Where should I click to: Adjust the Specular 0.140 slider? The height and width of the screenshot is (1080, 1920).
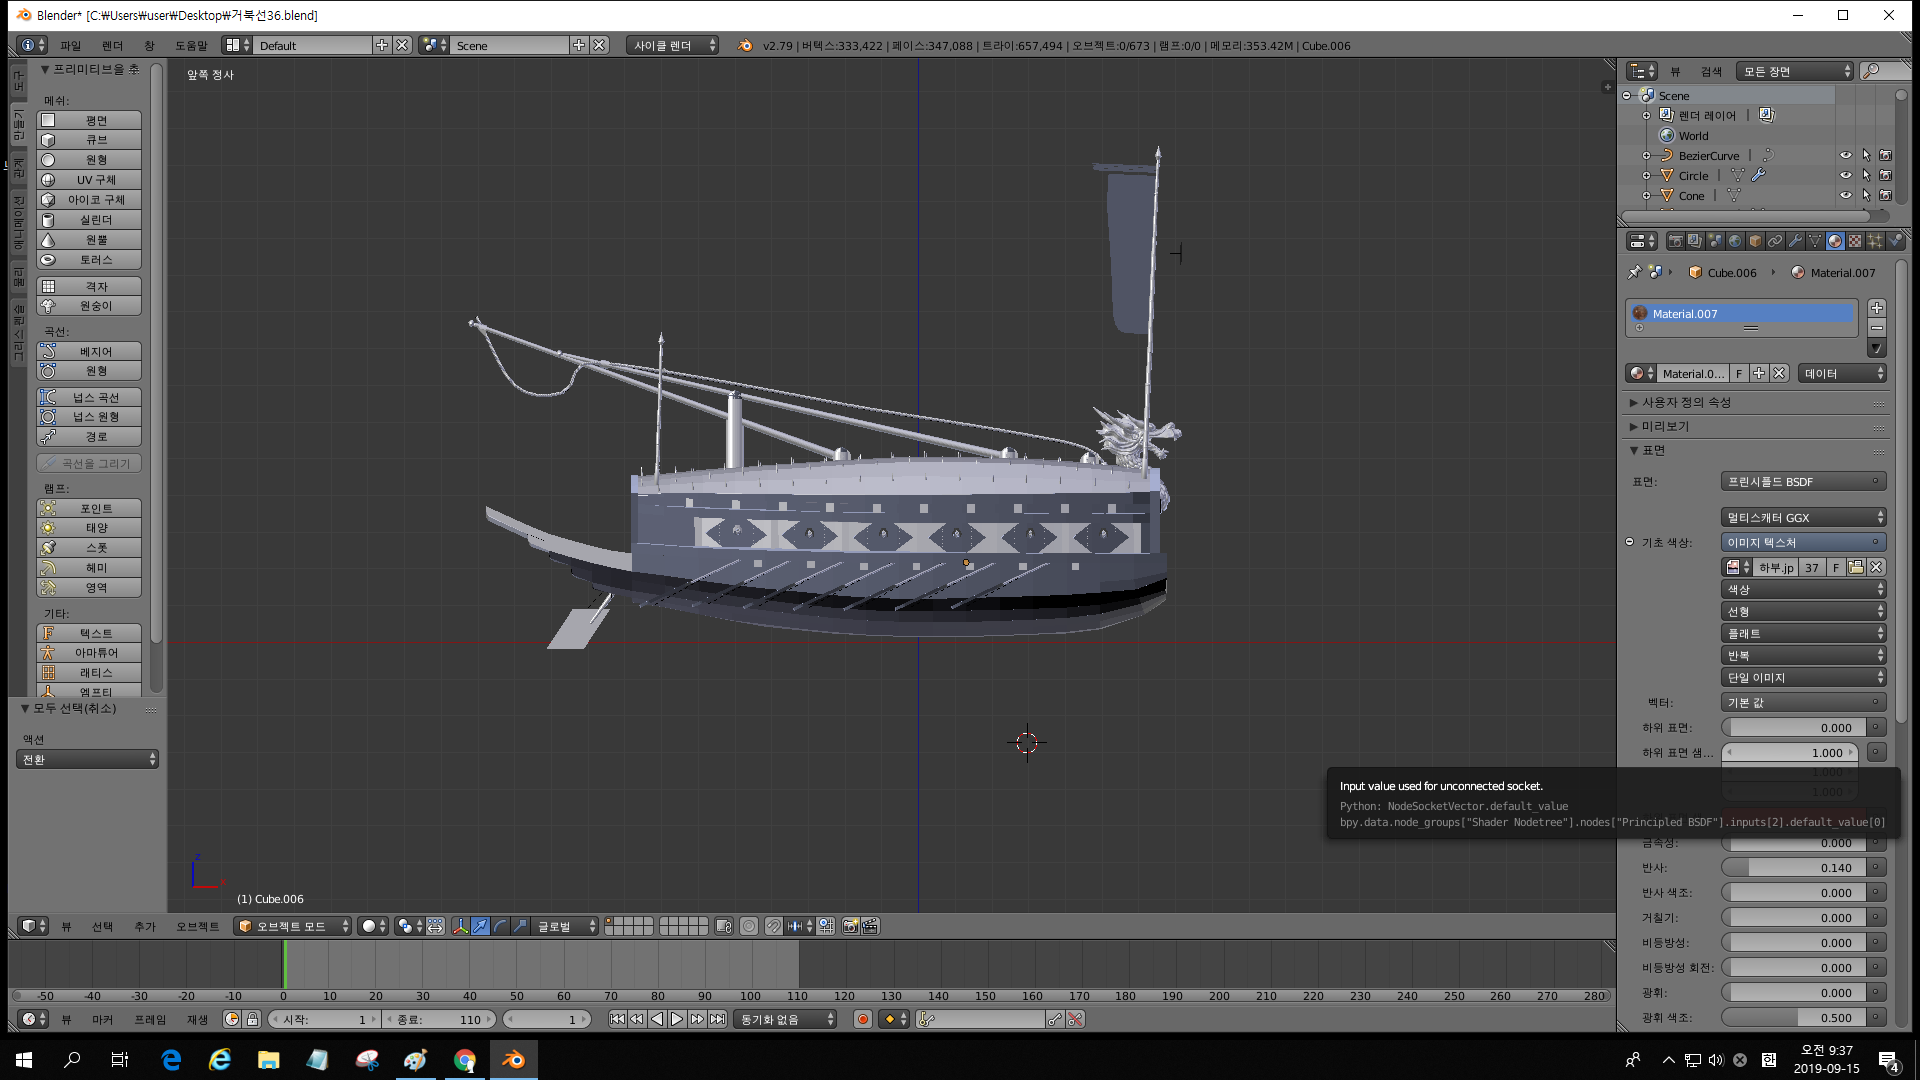pos(1793,868)
